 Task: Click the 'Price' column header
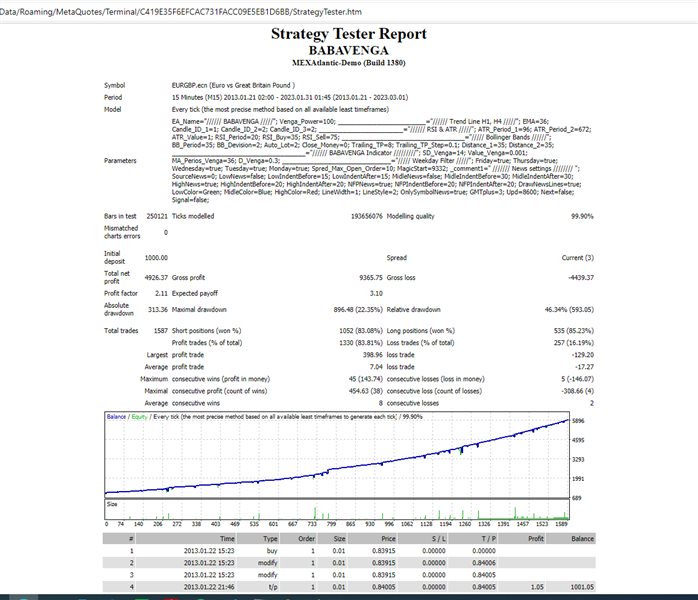[388, 539]
